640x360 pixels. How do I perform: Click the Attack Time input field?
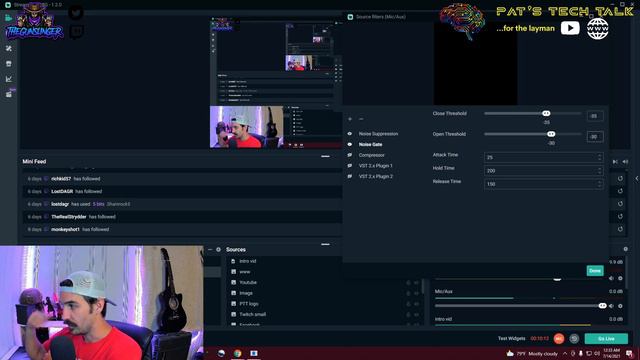coord(543,158)
